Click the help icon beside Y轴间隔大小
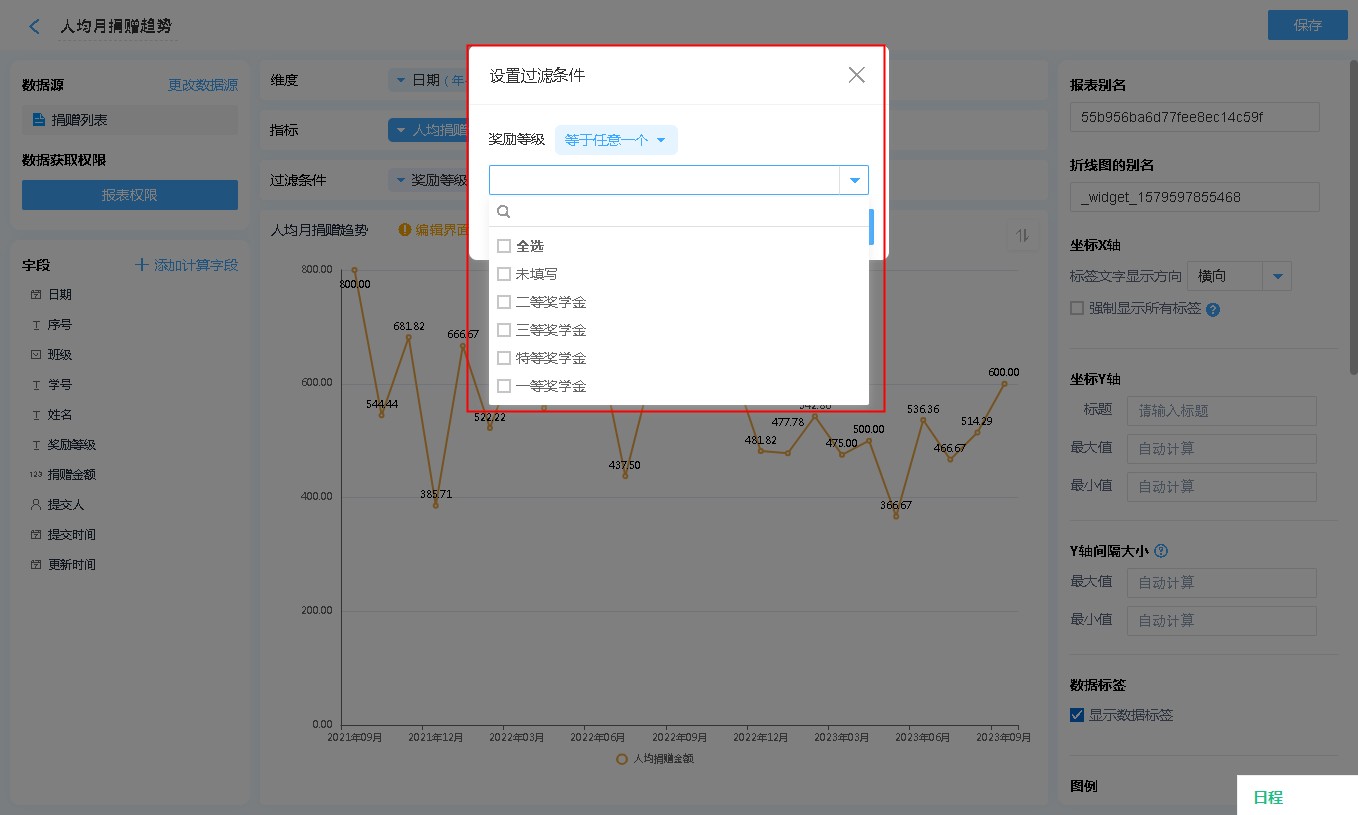 tap(1161, 551)
